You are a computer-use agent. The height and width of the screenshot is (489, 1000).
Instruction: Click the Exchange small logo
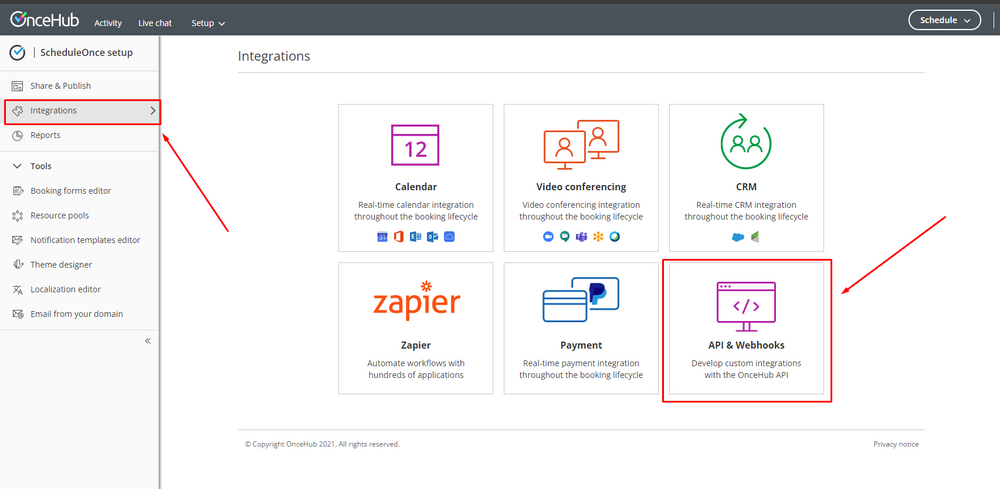415,237
